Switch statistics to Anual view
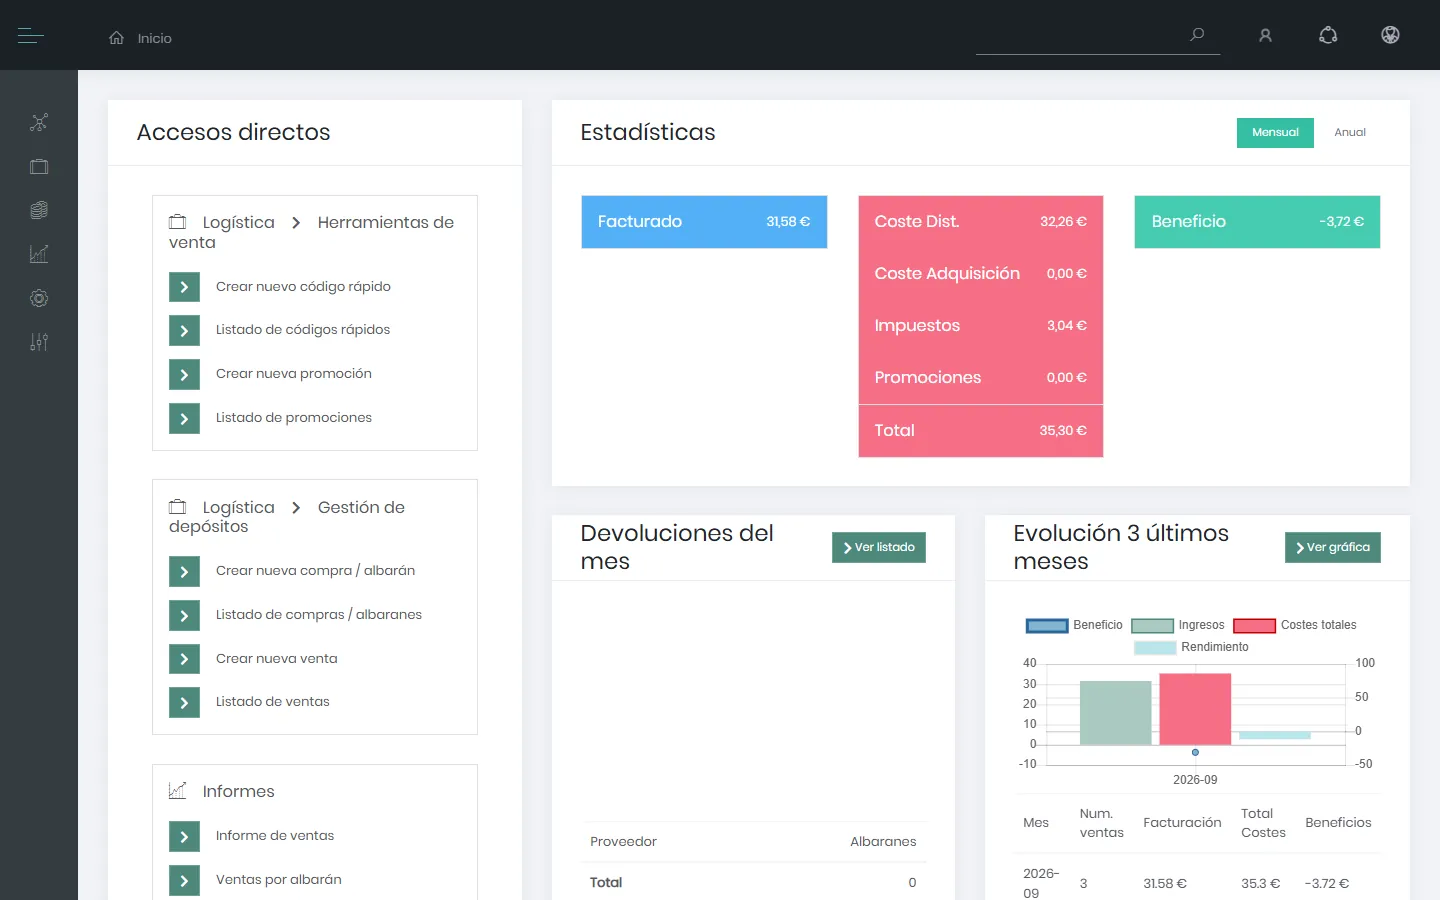 pos(1350,133)
